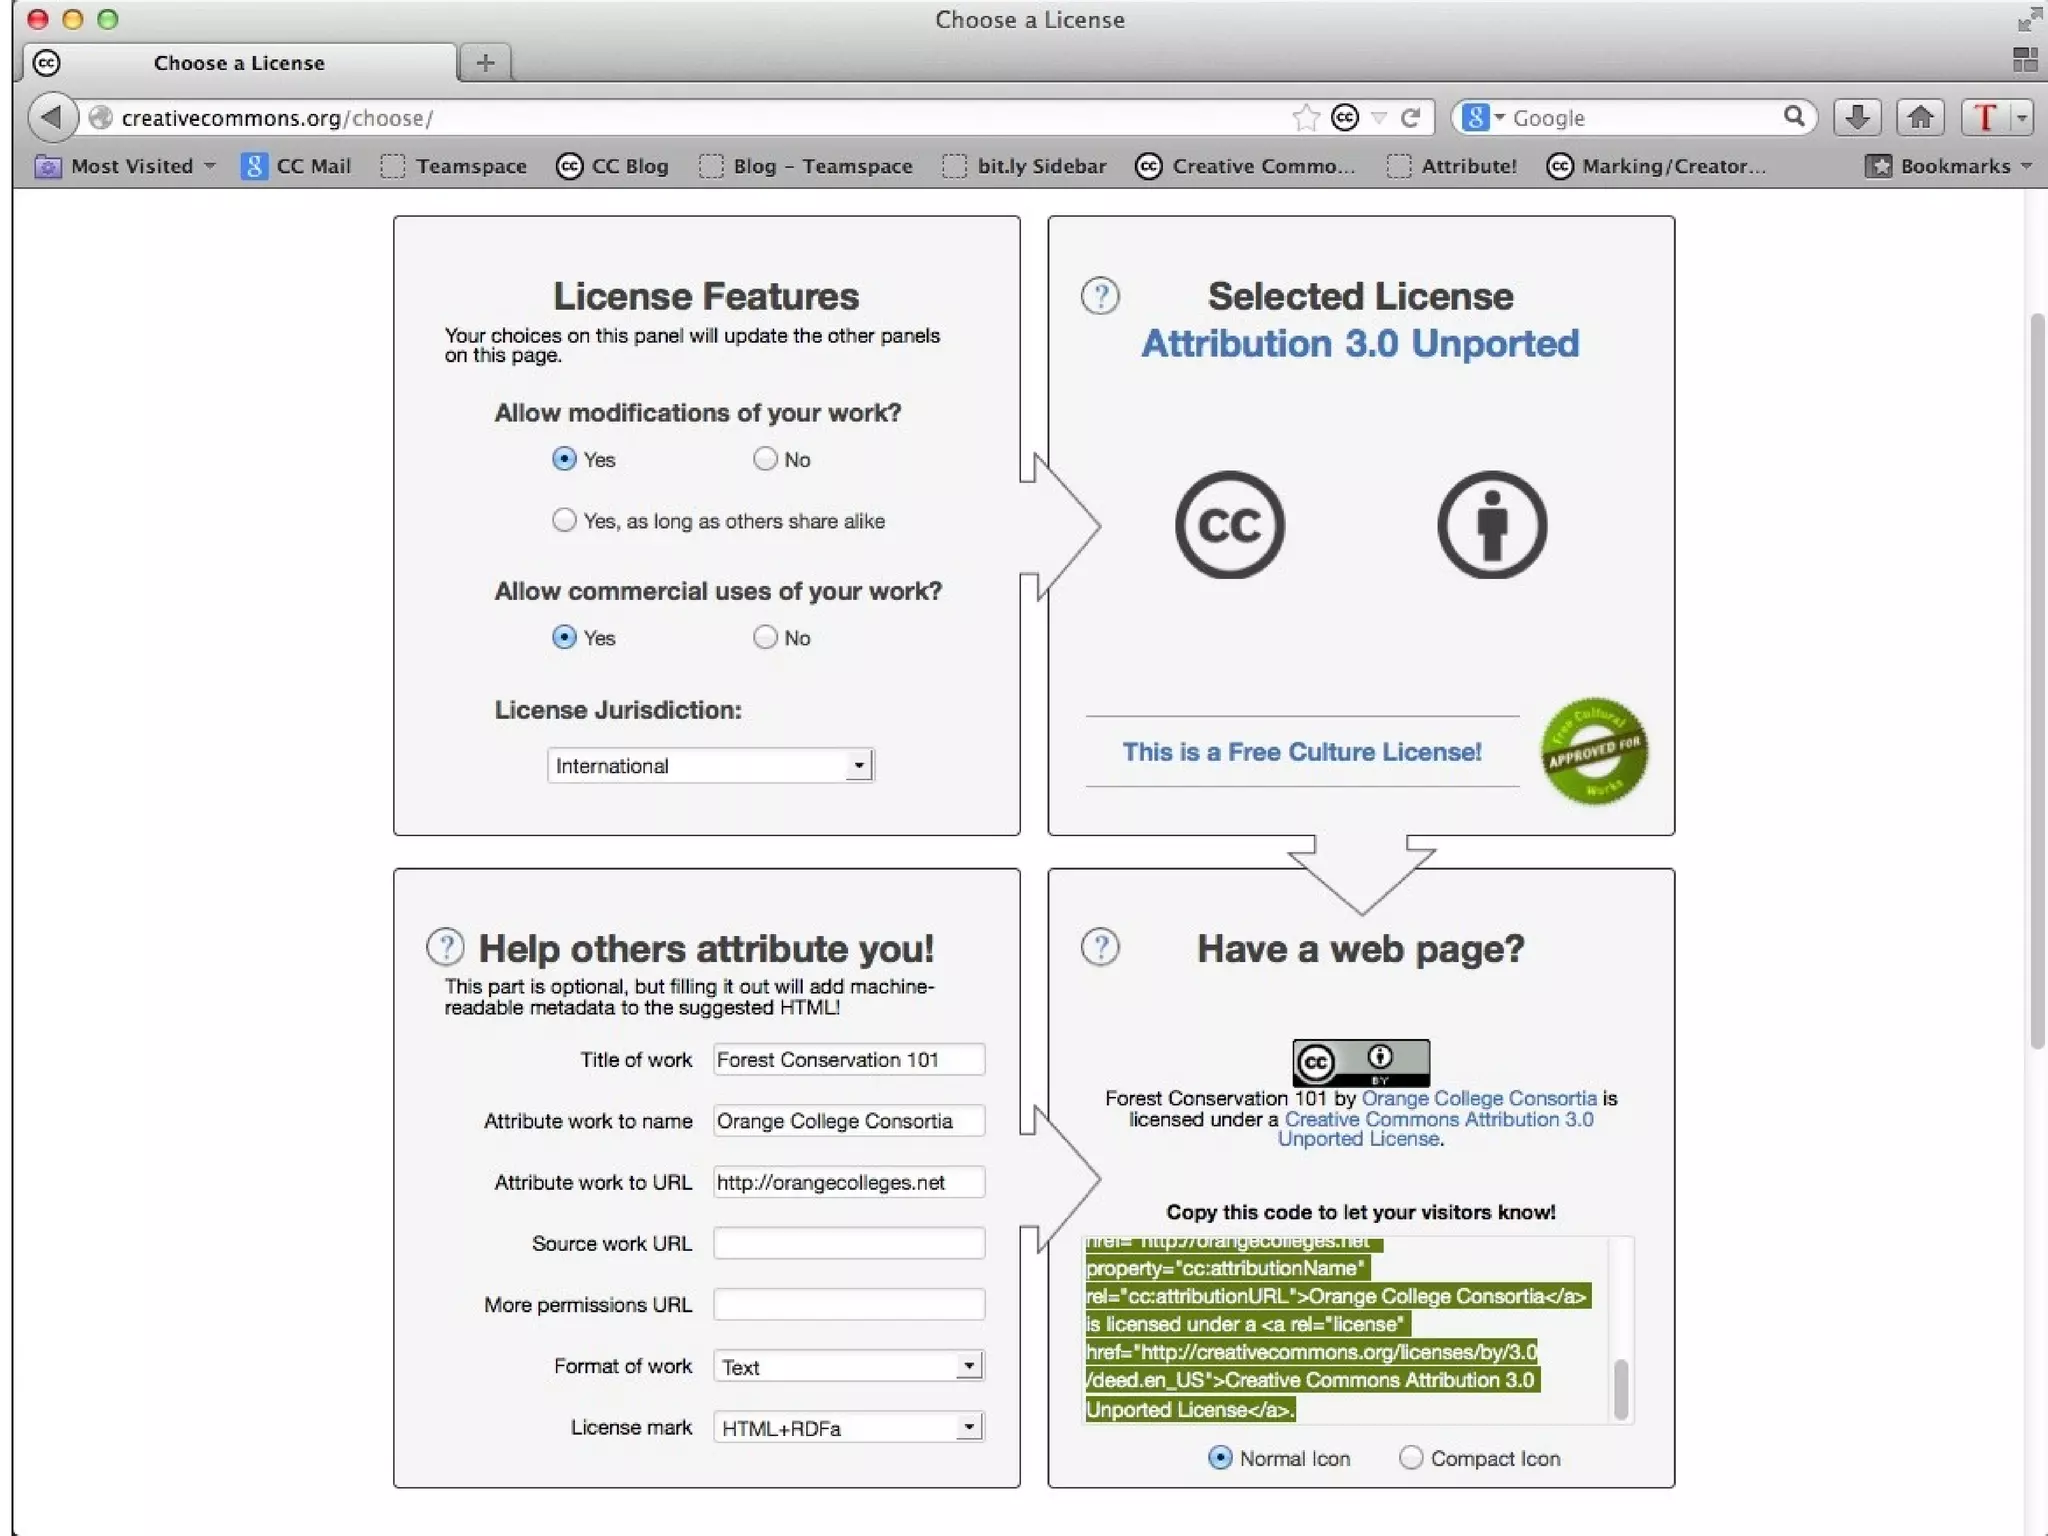Open the License mark HTML+RDFa dropdown

click(x=848, y=1428)
